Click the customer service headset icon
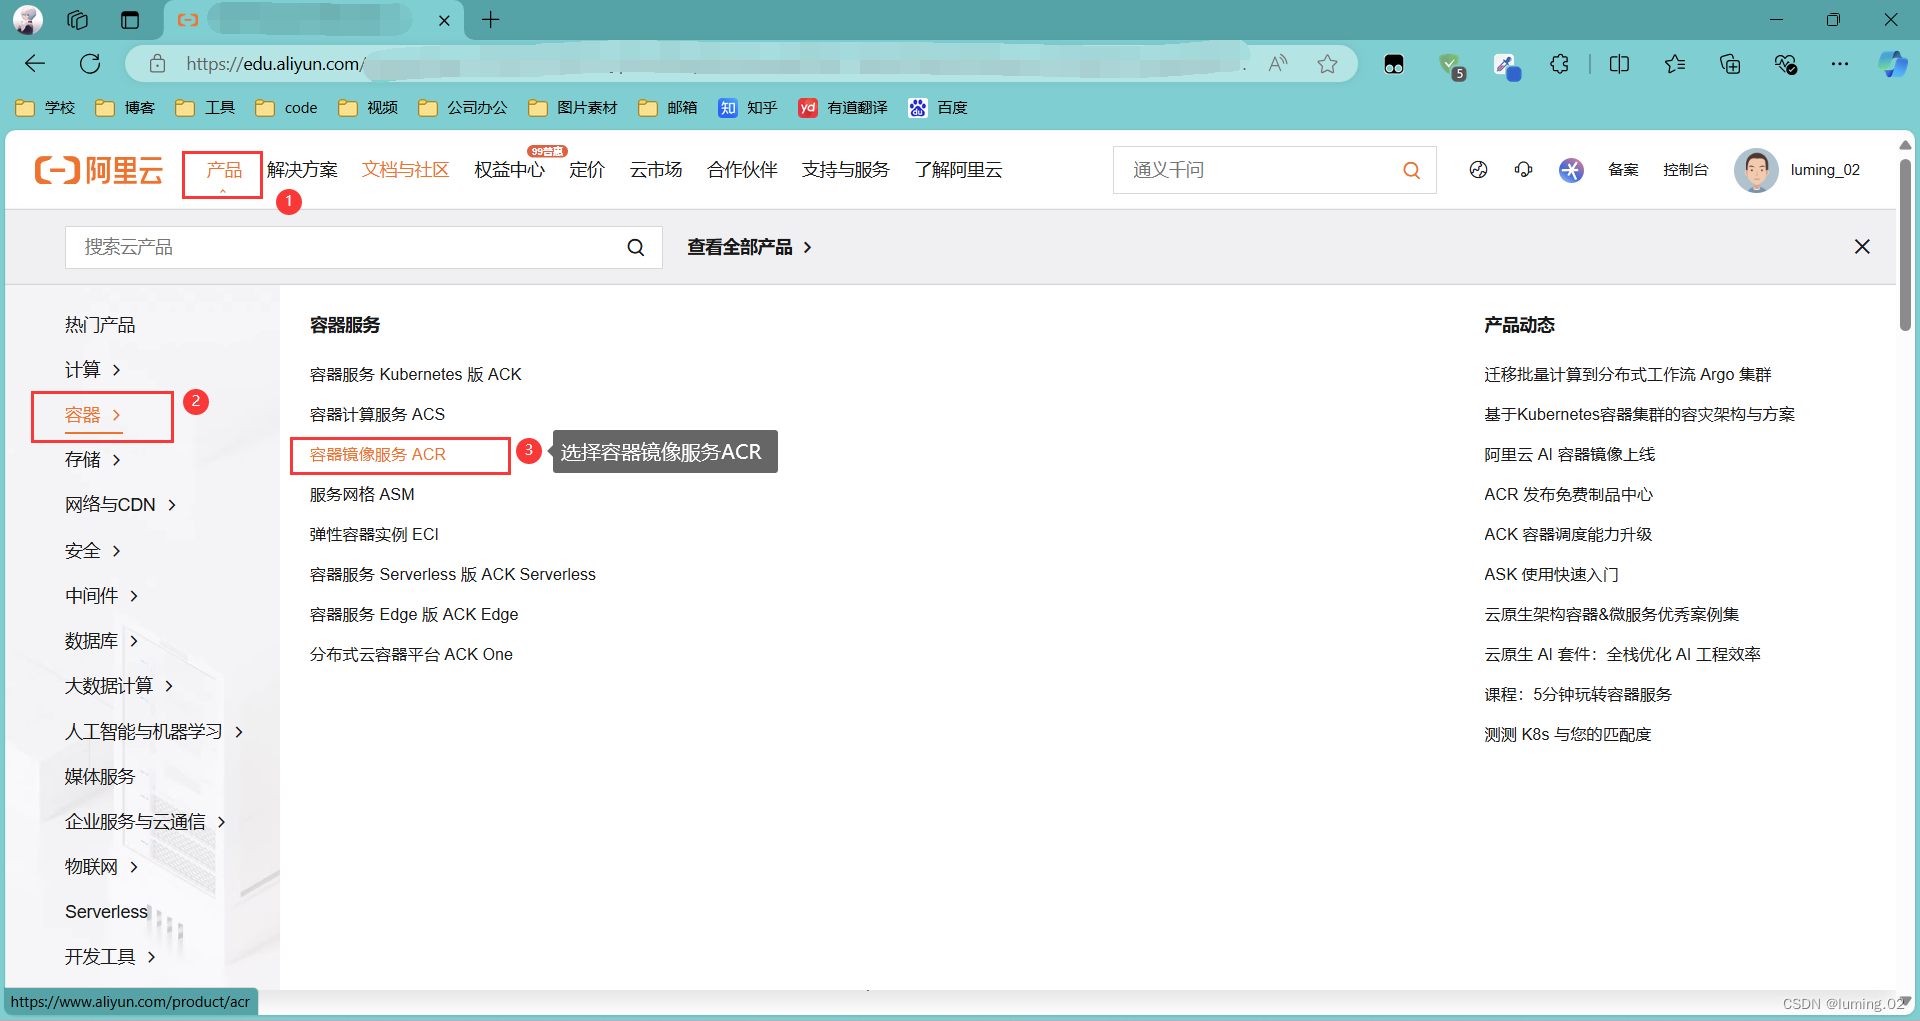1920x1021 pixels. click(1523, 170)
